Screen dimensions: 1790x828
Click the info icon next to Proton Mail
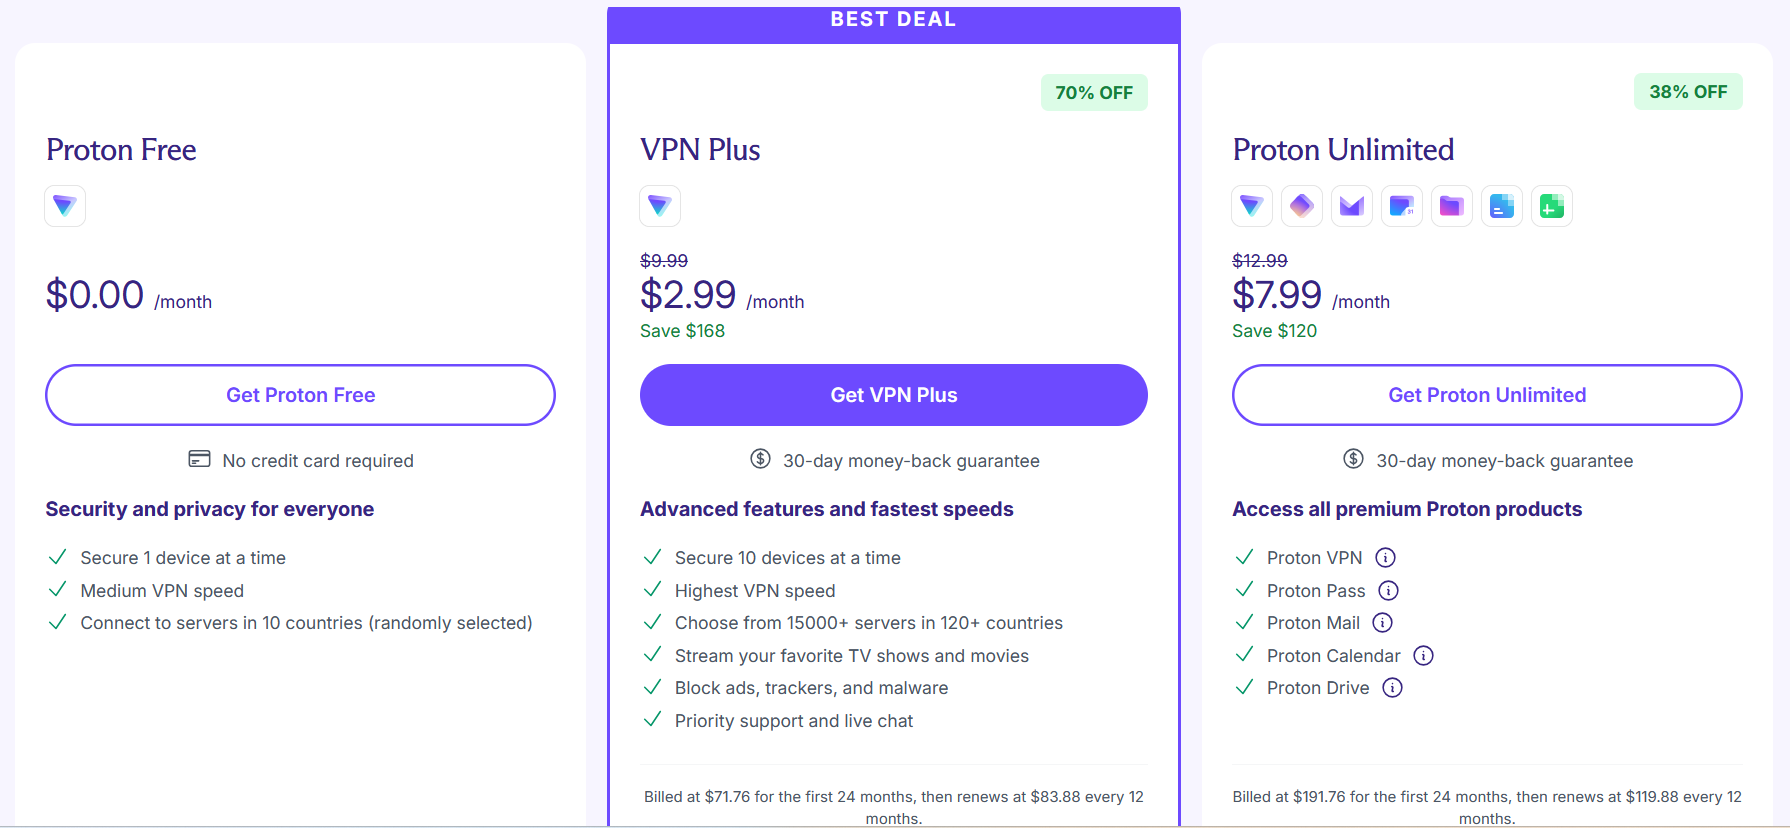1383,622
